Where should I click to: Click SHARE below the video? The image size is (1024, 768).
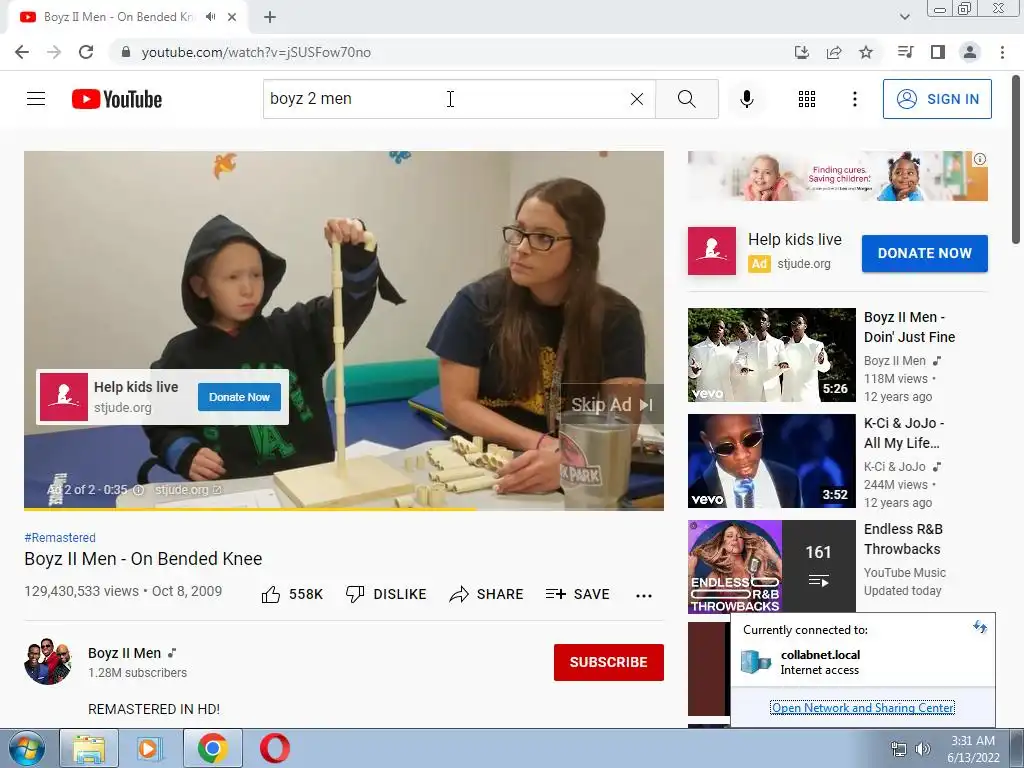(487, 594)
